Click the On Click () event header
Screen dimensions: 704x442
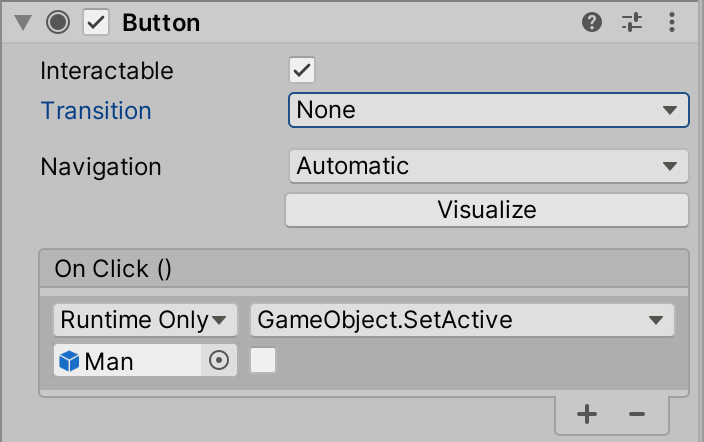pos(114,268)
